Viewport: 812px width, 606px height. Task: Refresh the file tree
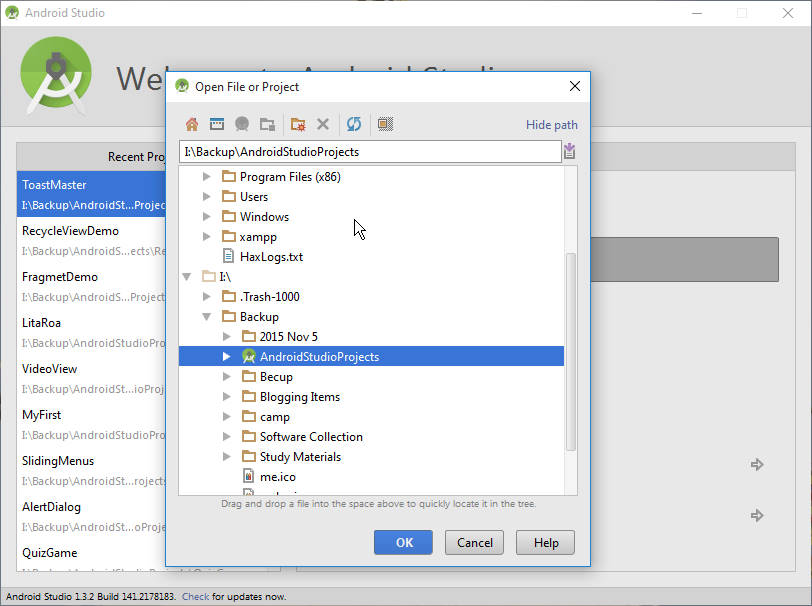(354, 124)
